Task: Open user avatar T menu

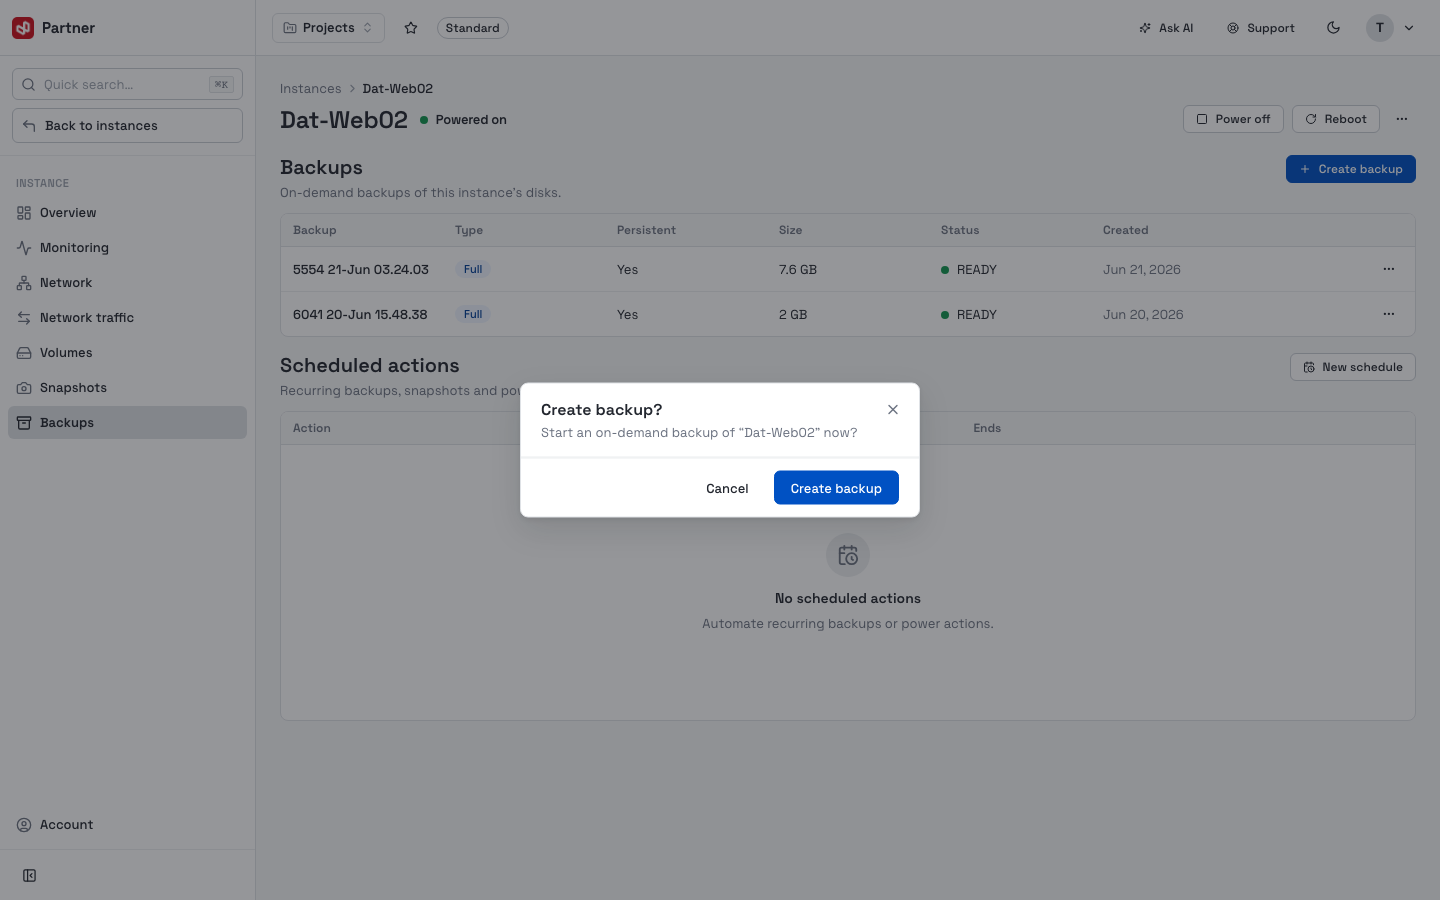Action: 1380,28
